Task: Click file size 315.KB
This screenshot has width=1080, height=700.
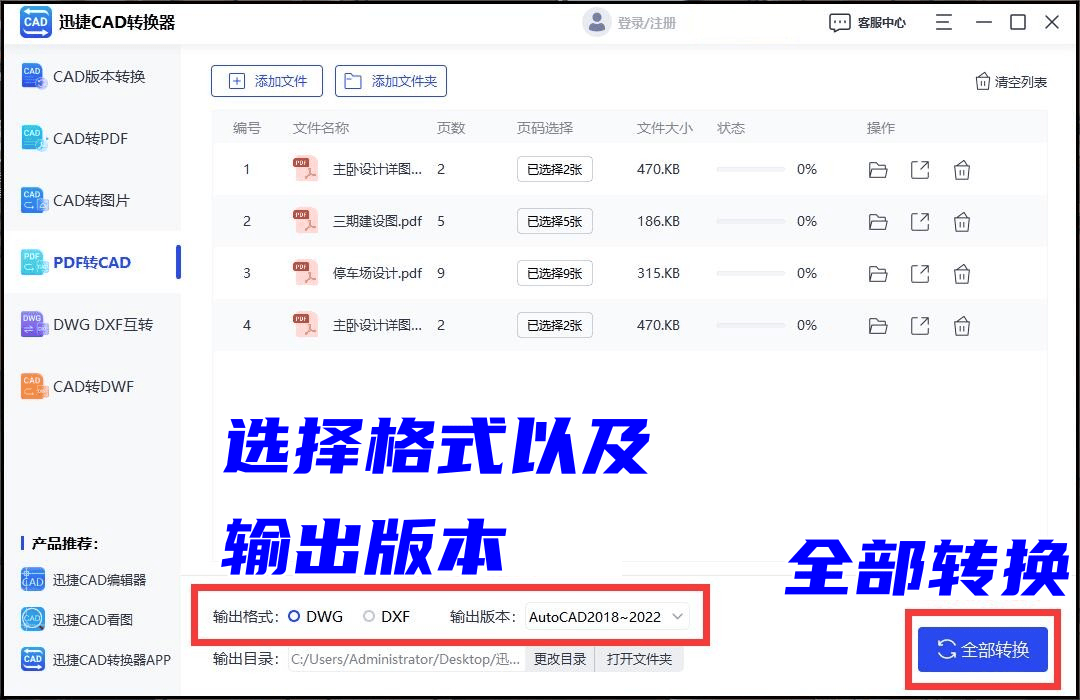Action: (x=658, y=273)
